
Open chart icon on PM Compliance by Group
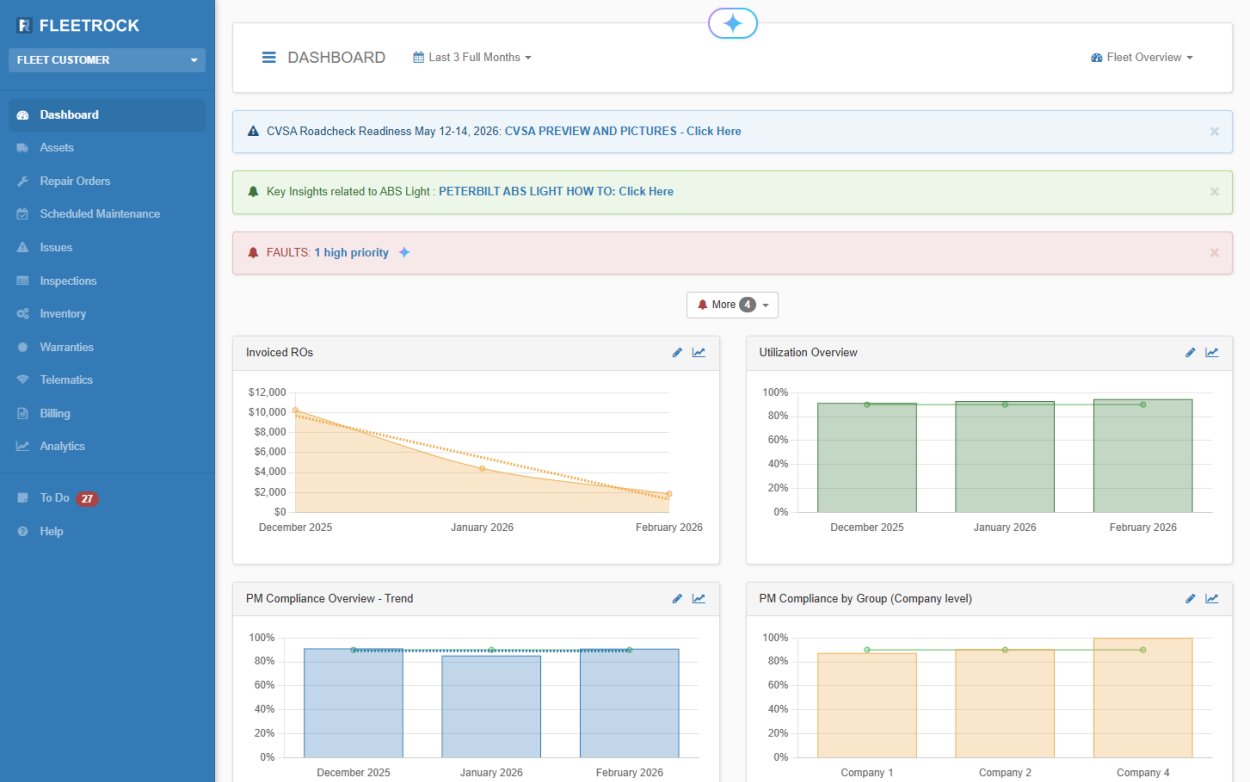(x=1211, y=598)
